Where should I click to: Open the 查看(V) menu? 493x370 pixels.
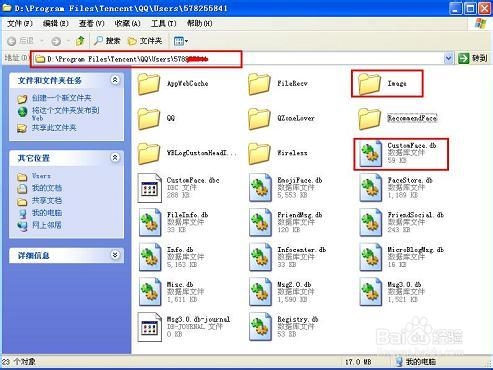(92, 23)
